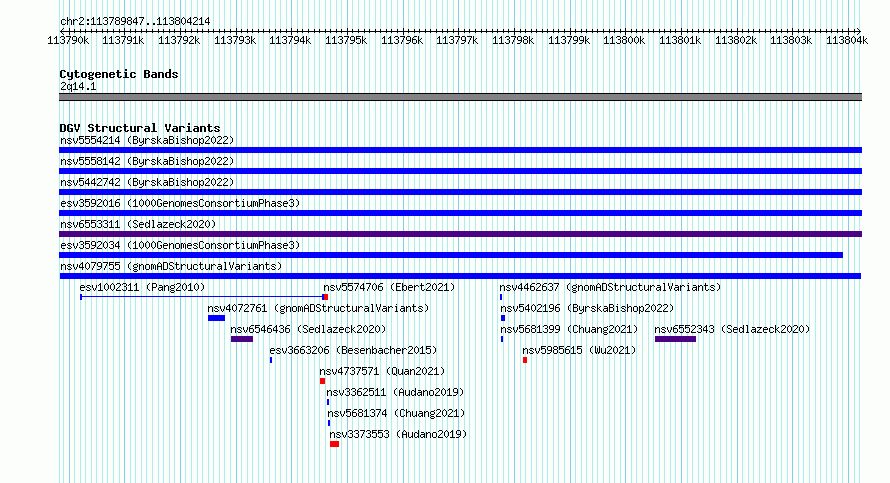This screenshot has width=890, height=483.
Task: Click the DGV Structural Variants track heading
Action: coord(140,128)
